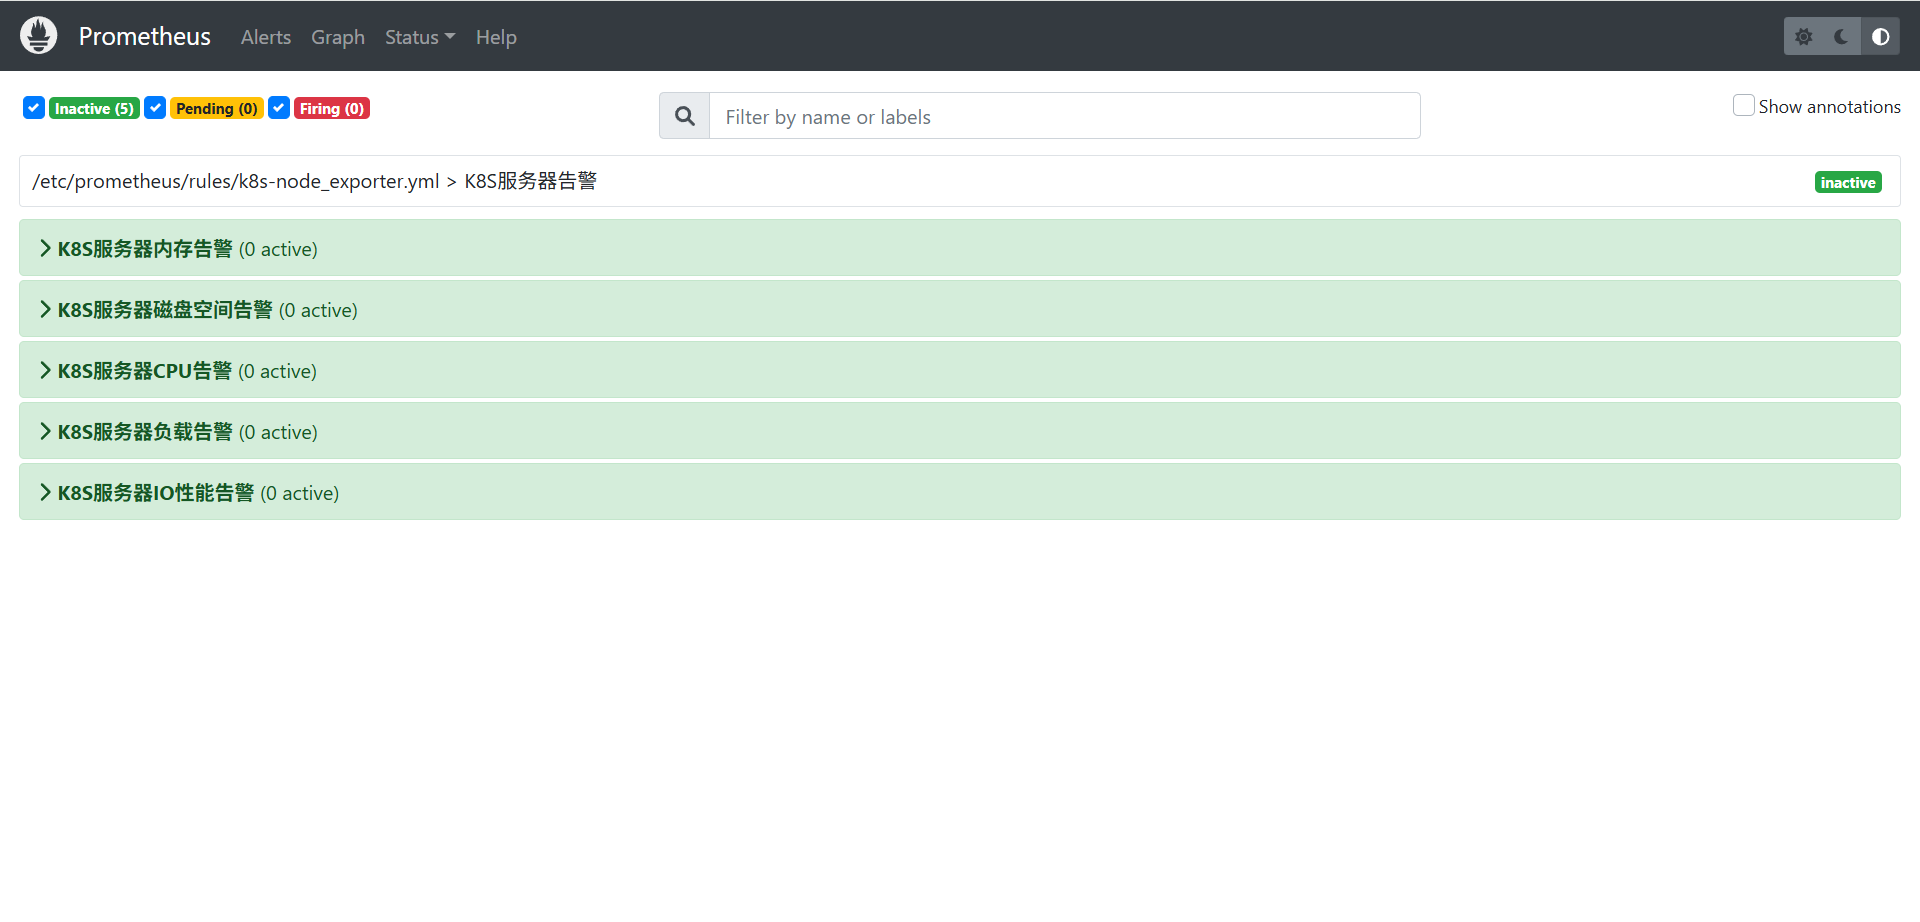Image resolution: width=1920 pixels, height=922 pixels.
Task: Open the Help nav item
Action: (496, 37)
